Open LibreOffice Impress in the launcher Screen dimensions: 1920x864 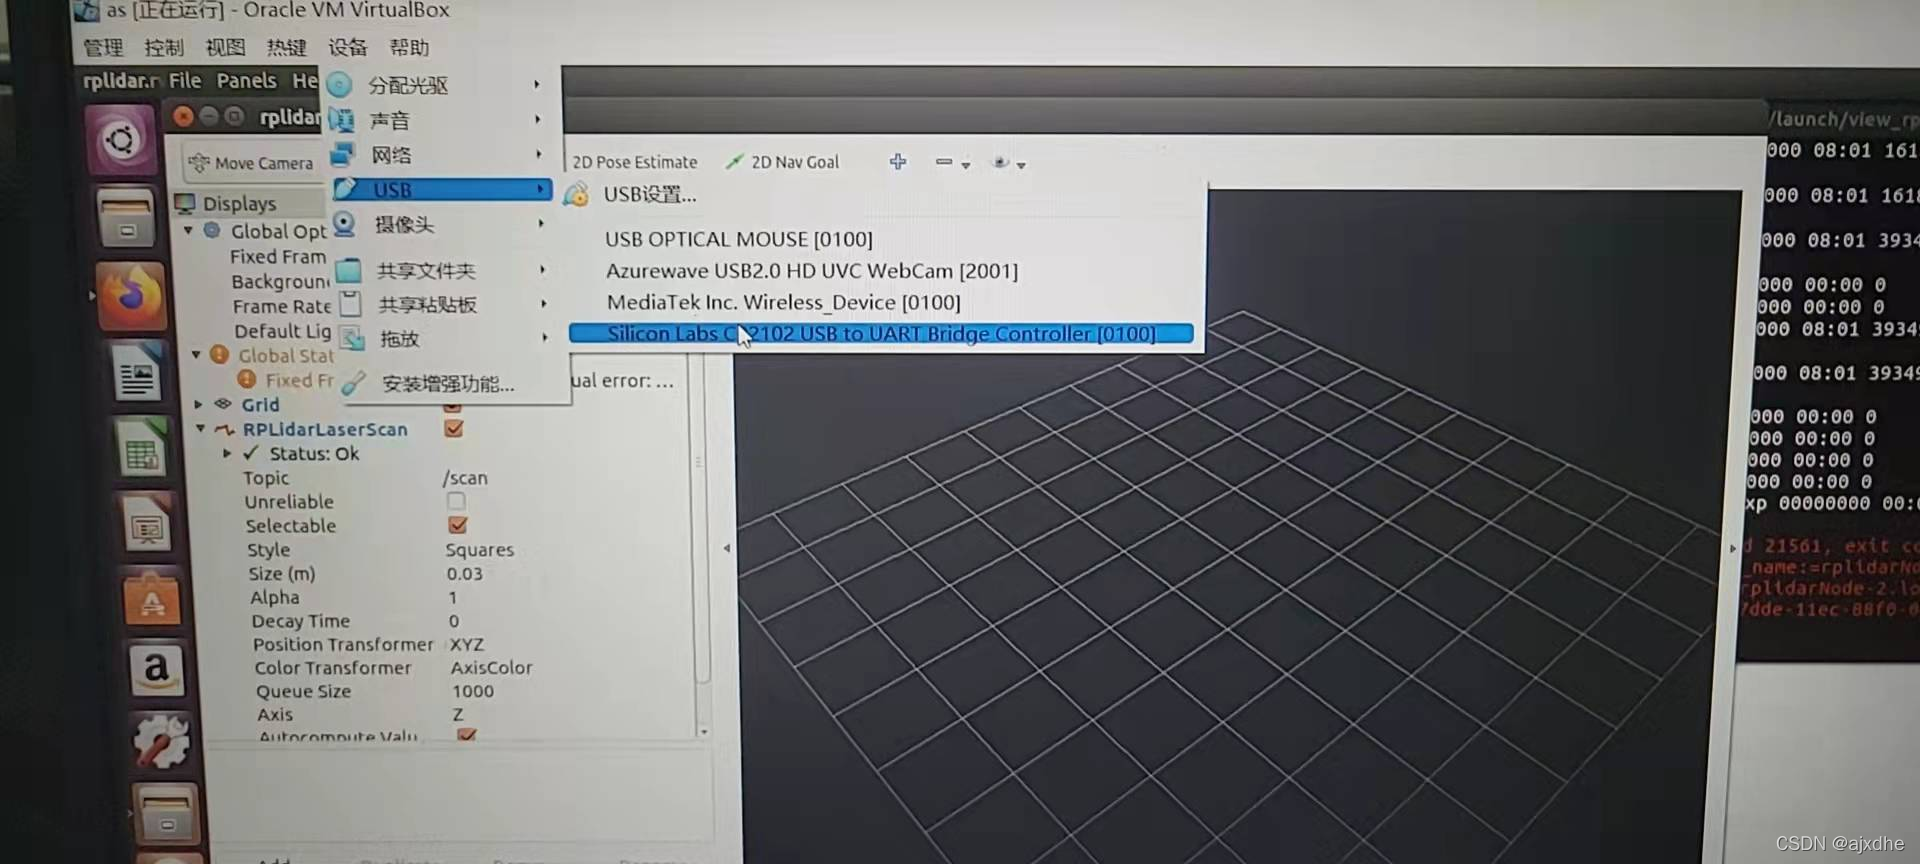point(147,524)
